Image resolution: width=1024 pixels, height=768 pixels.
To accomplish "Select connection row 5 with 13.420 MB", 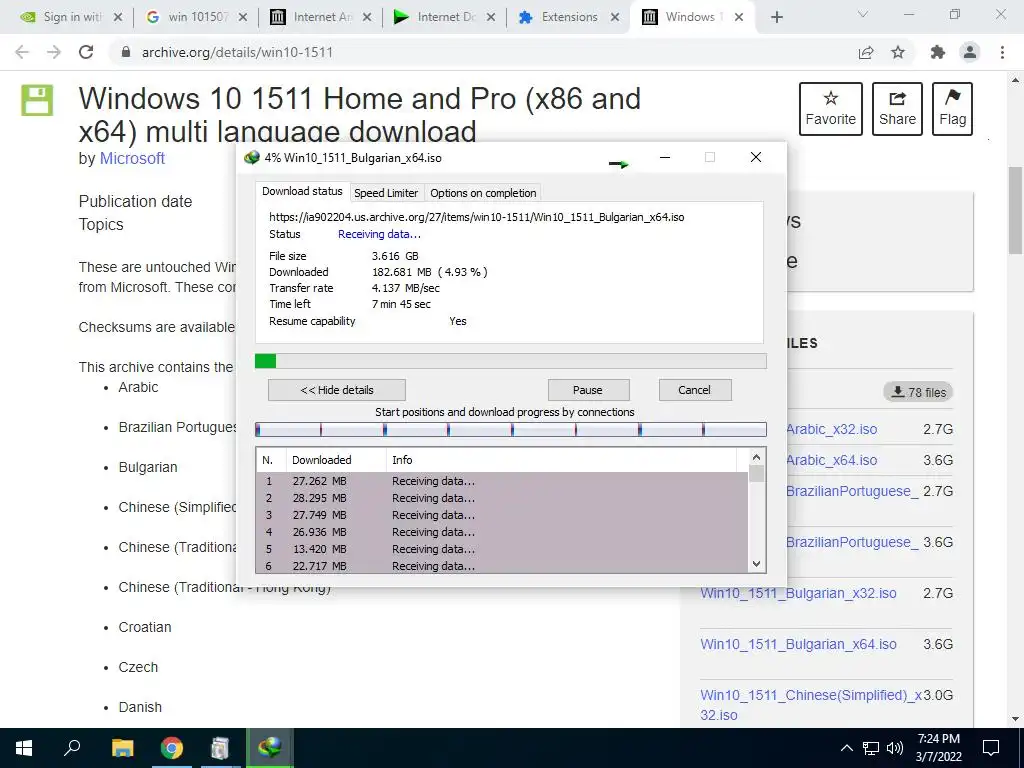I will click(502, 549).
